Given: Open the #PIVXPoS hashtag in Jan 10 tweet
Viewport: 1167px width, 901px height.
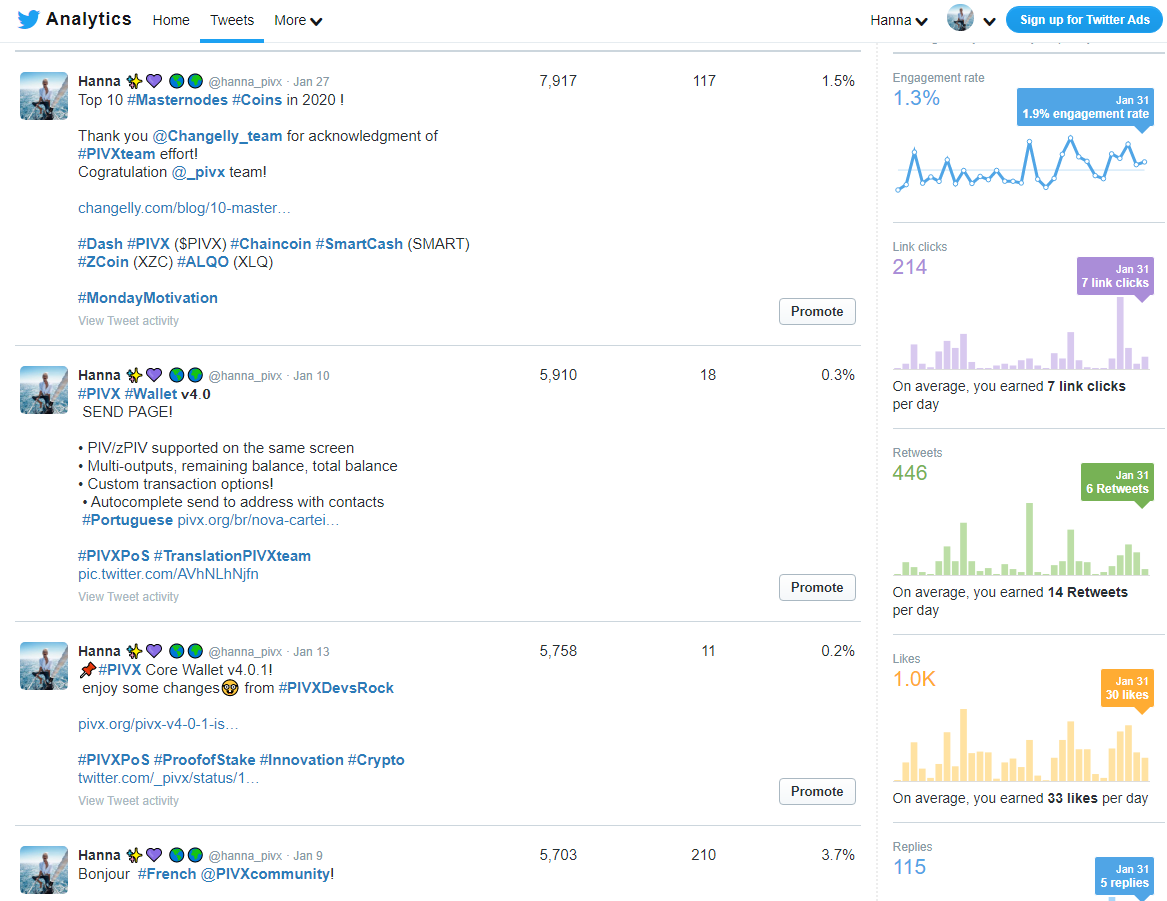Looking at the screenshot, I should pos(114,556).
